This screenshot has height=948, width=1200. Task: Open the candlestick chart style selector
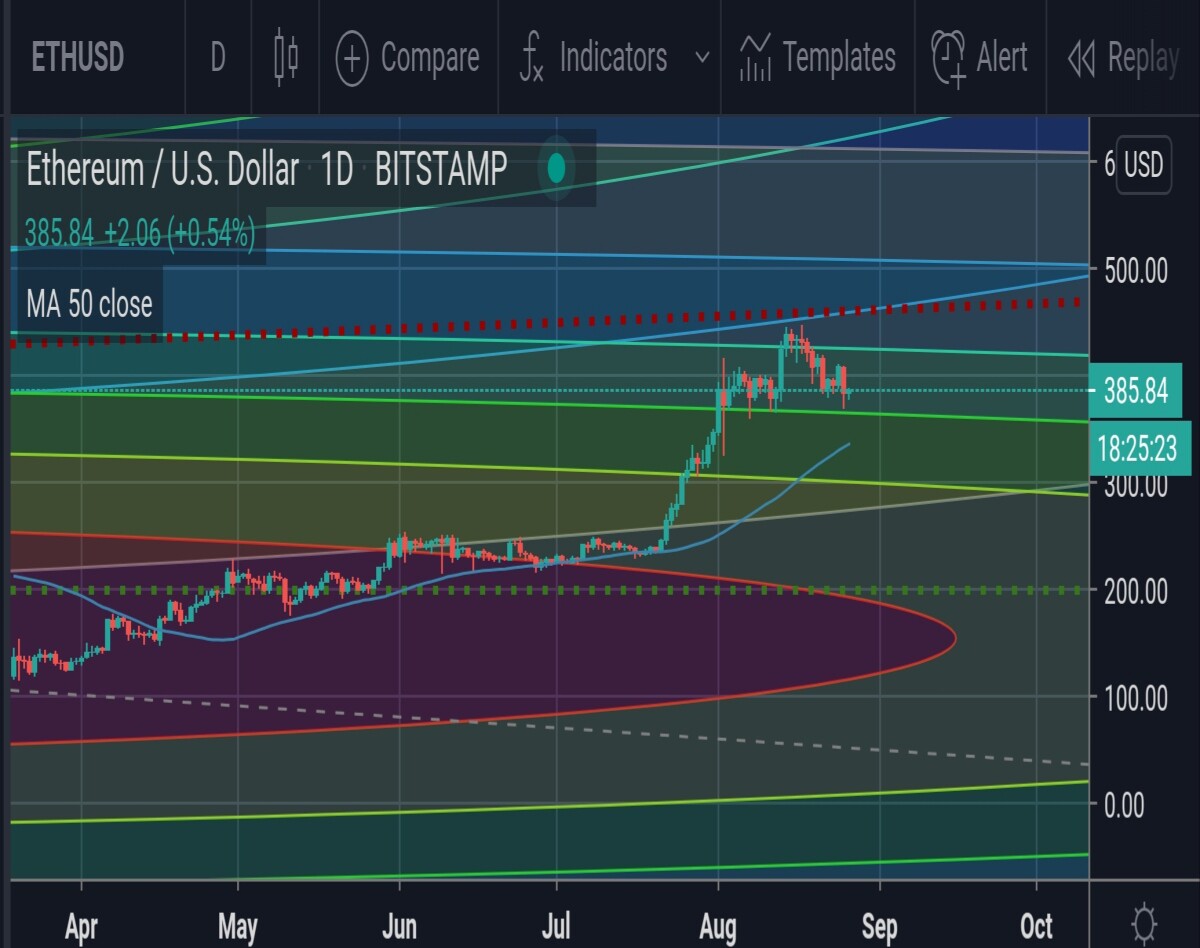(x=285, y=56)
